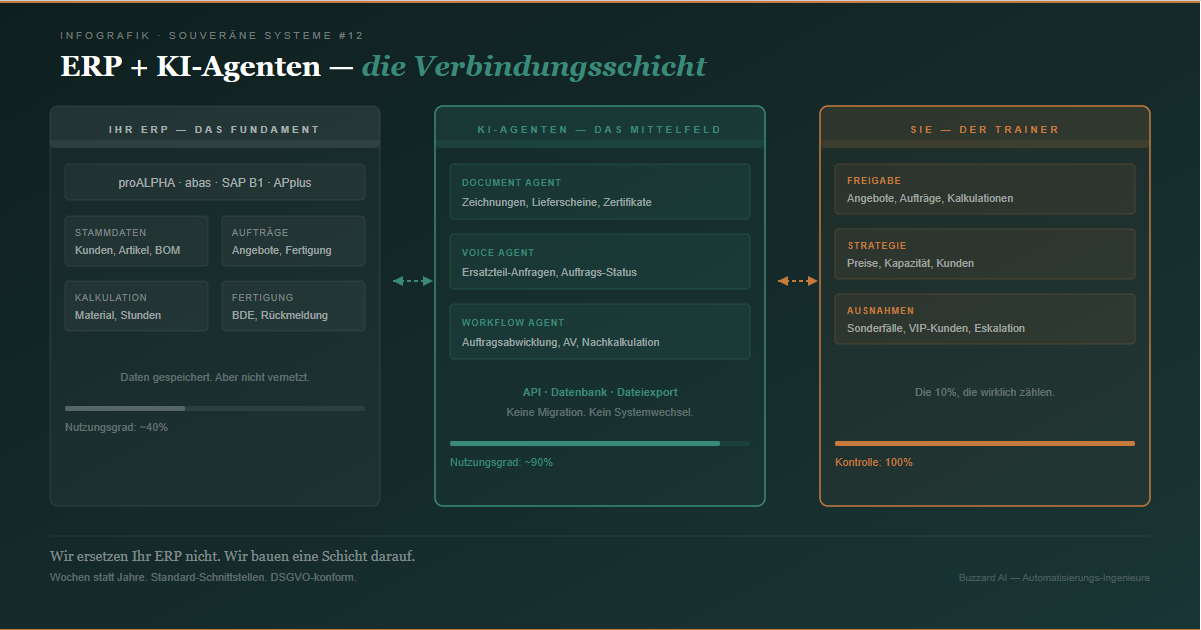Select the Fertigung card mentioning BDE, Rückmeldung
The image size is (1201, 630).
[293, 306]
